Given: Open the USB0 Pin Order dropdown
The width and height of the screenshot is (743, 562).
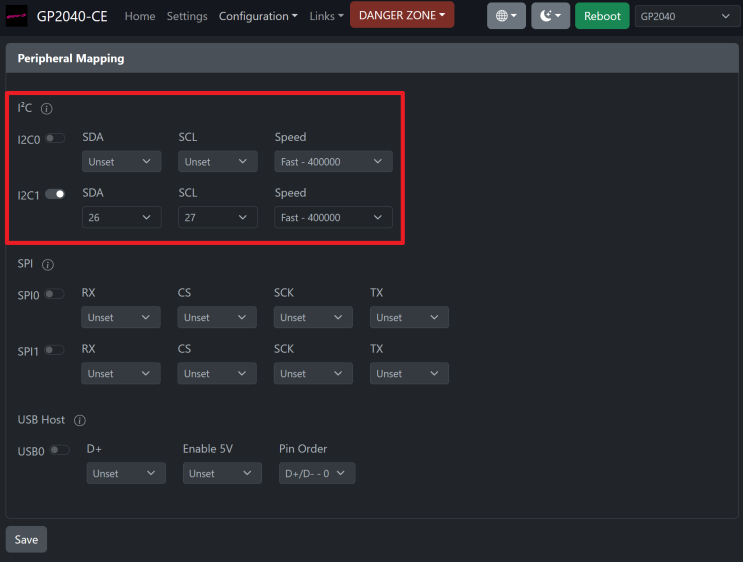Looking at the screenshot, I should (x=316, y=473).
